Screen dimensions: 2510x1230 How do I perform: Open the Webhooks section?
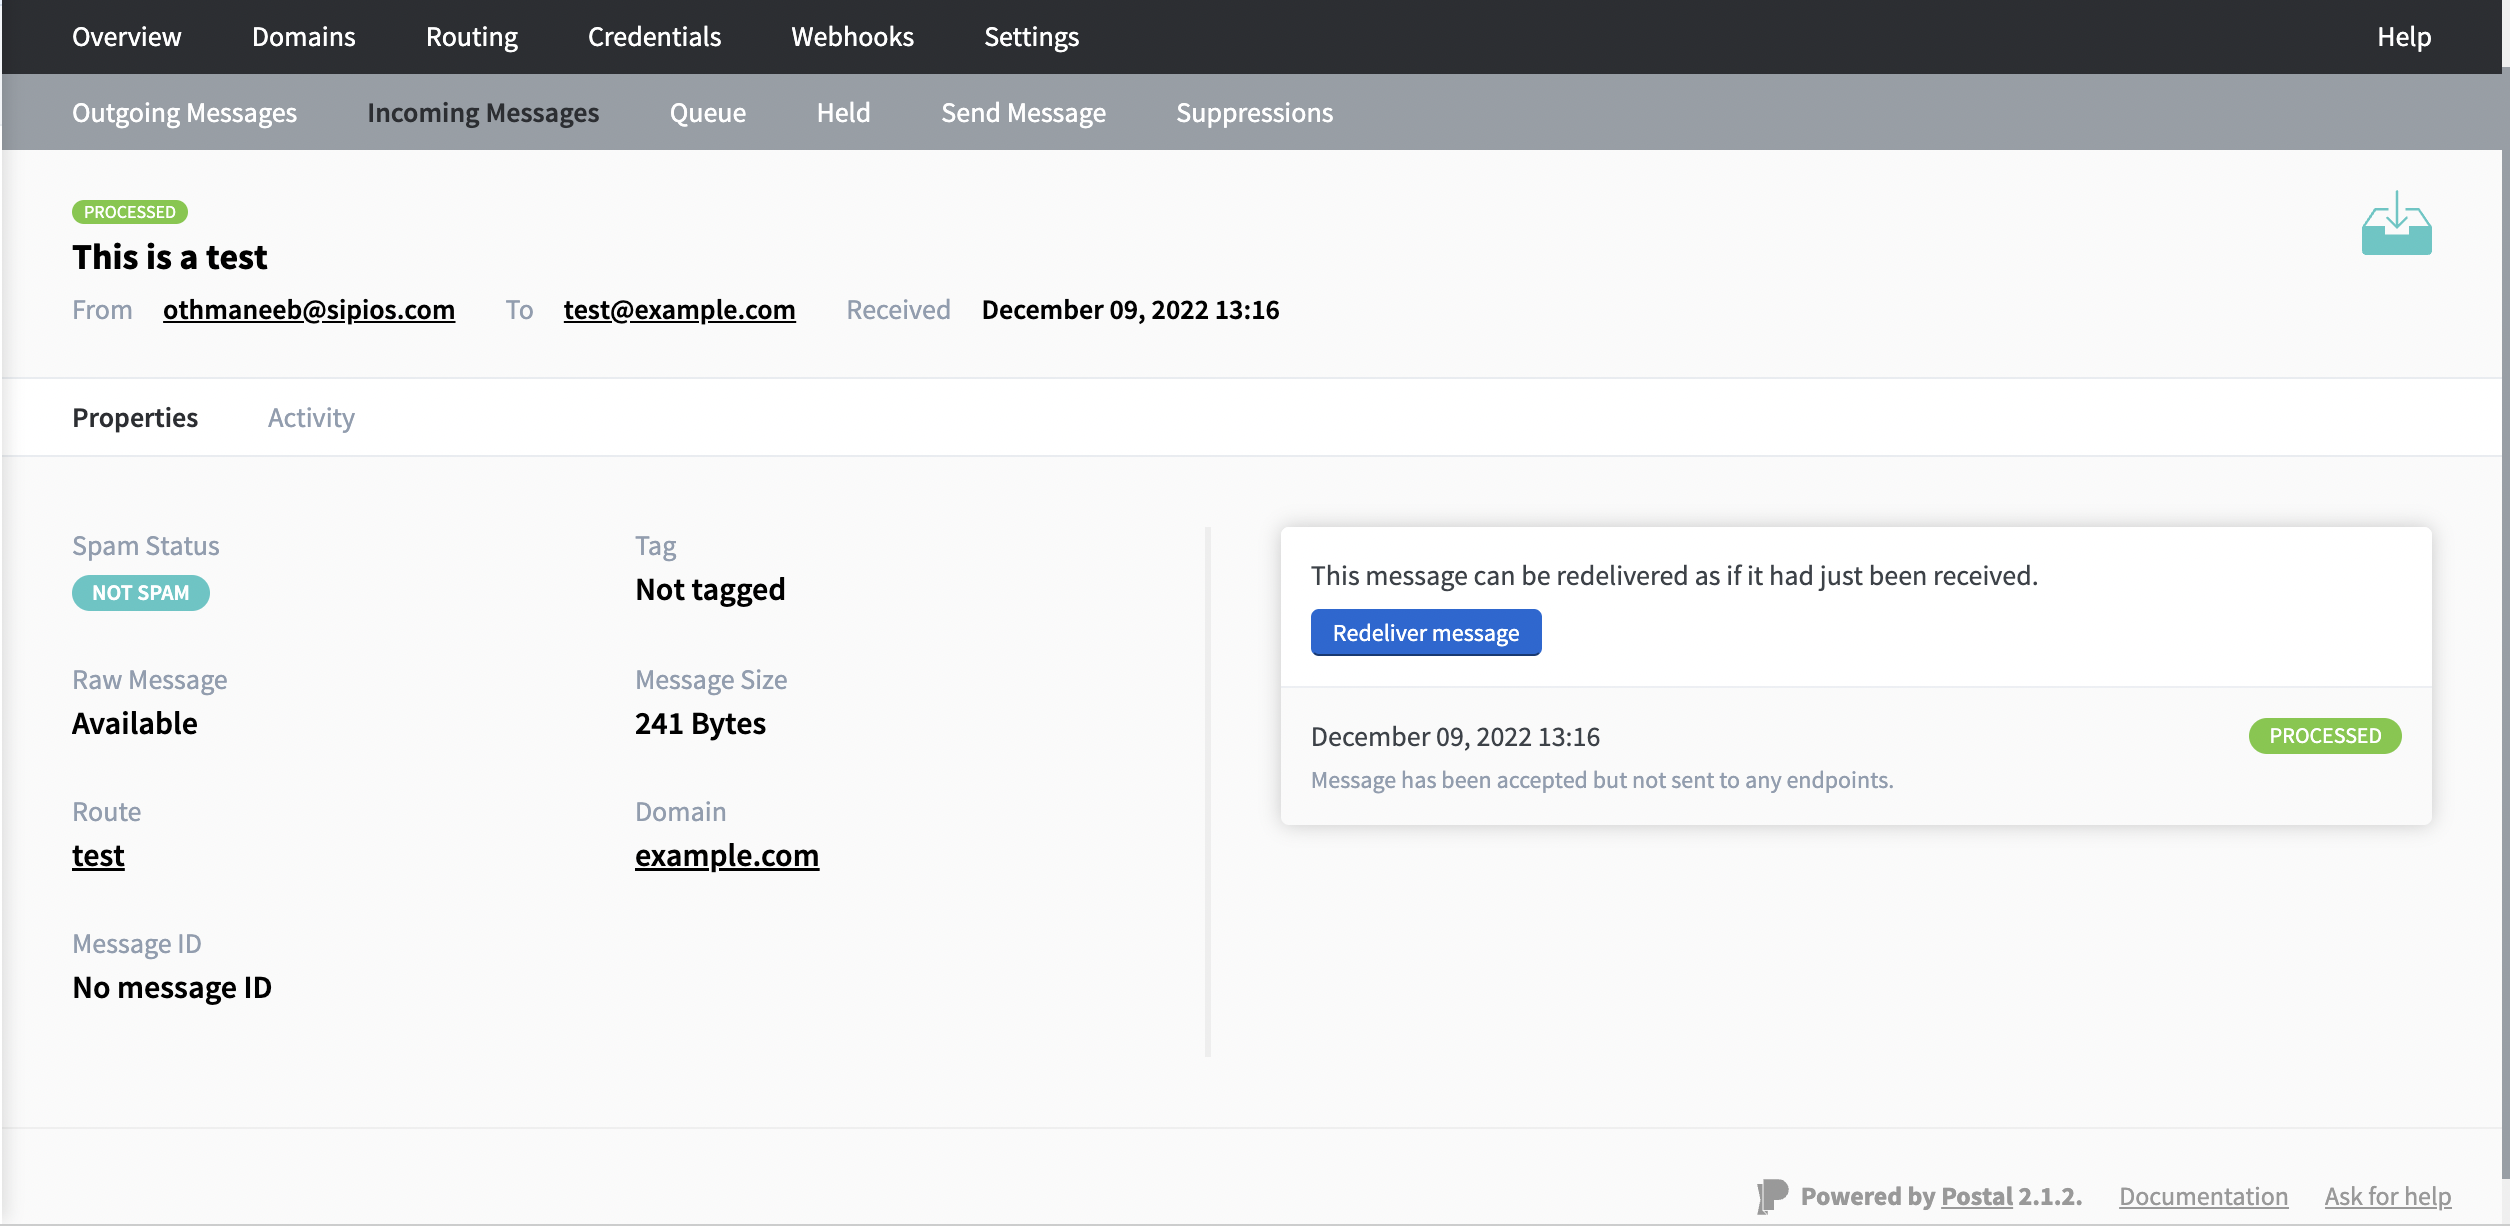coord(852,36)
